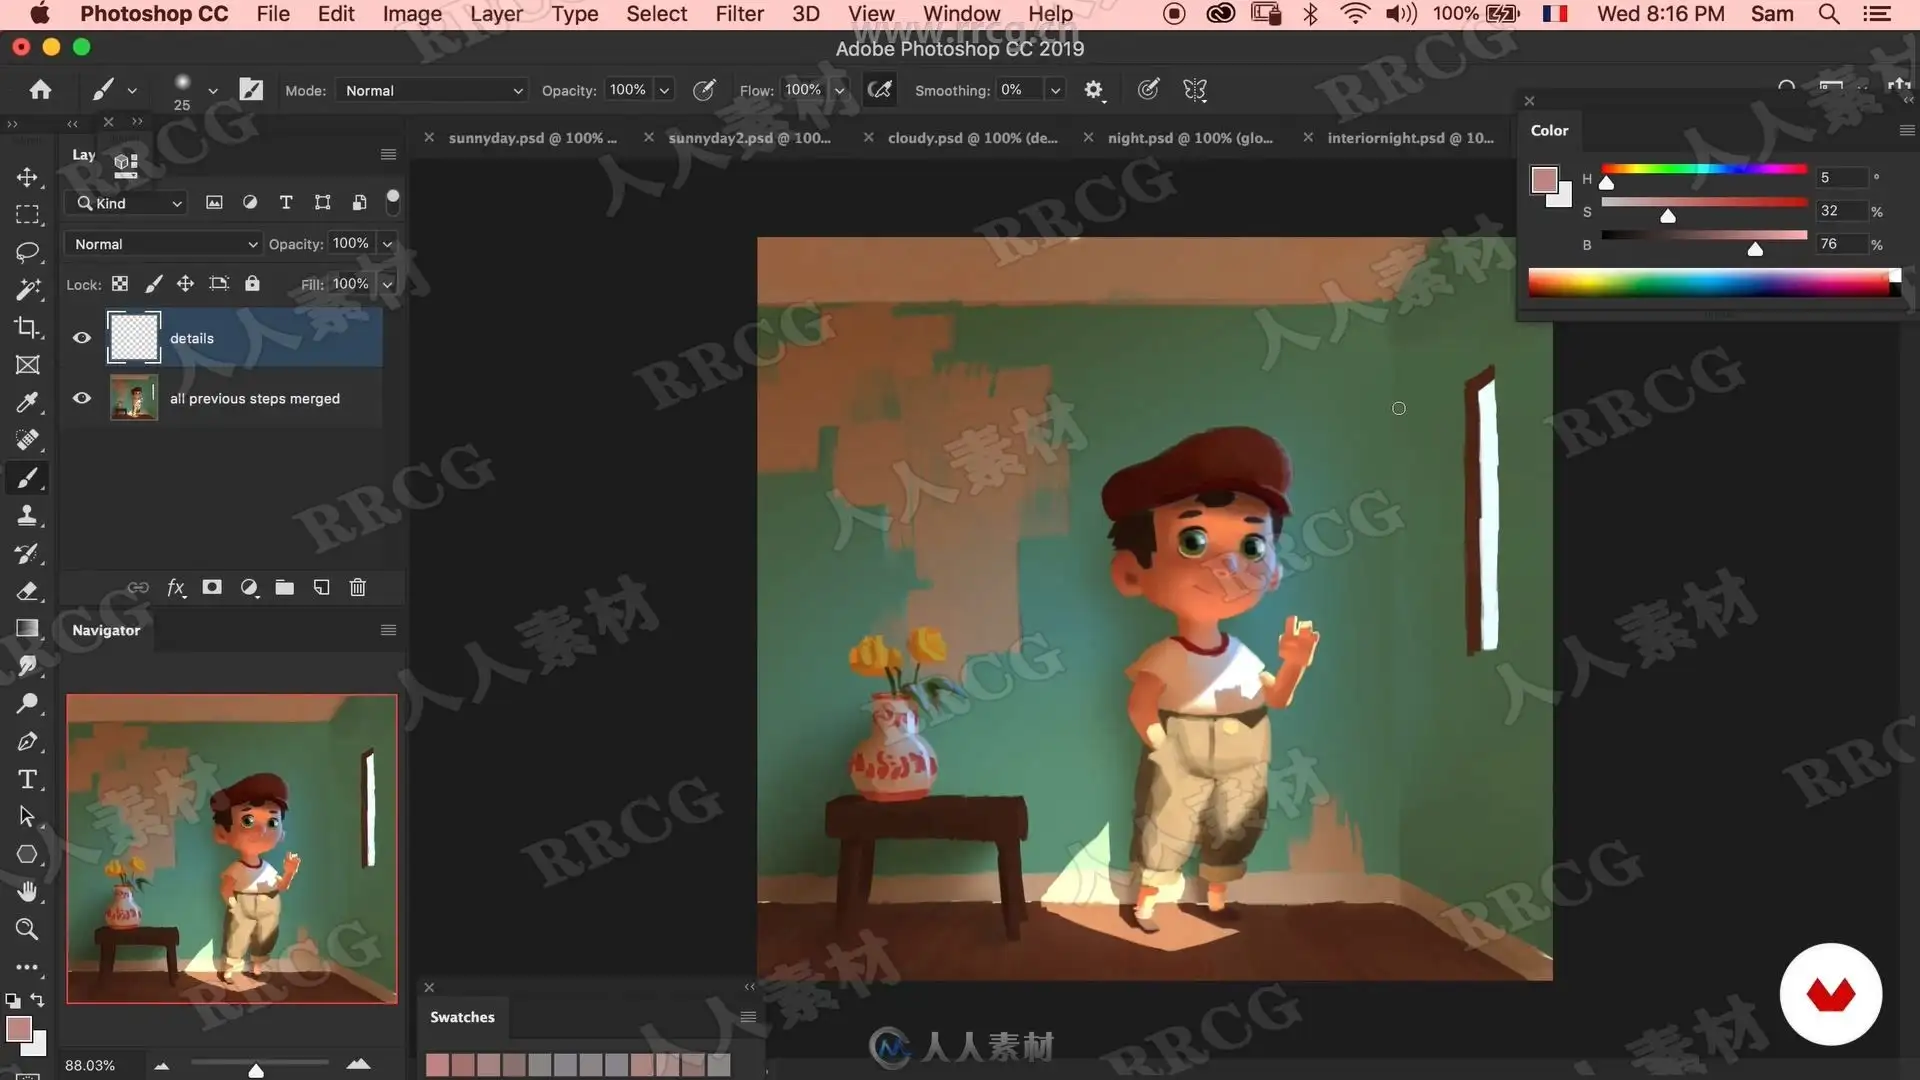Open the brush Mode dropdown
The image size is (1920, 1080).
point(433,90)
